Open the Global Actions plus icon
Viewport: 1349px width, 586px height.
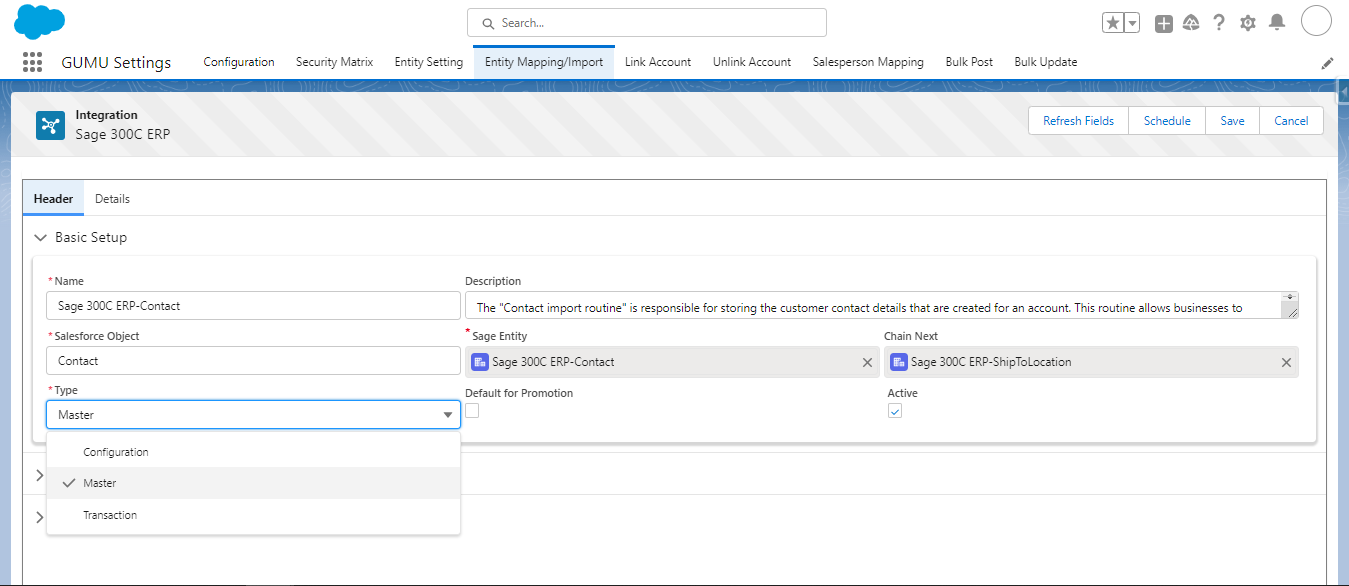click(1163, 23)
